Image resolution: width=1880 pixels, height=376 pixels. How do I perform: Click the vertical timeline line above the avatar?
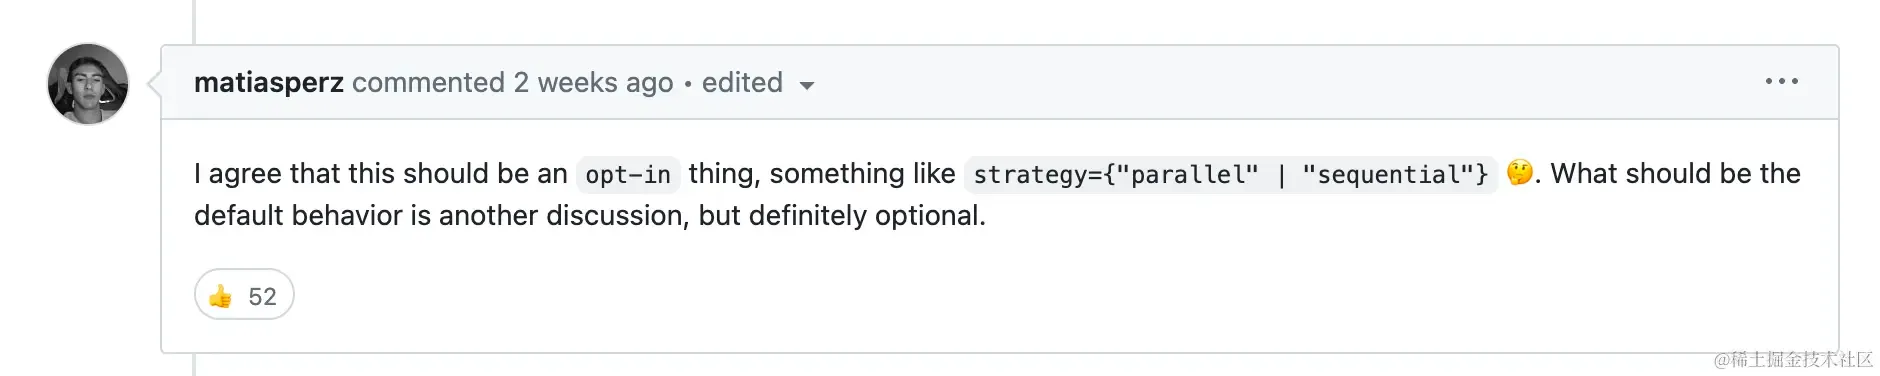(194, 22)
